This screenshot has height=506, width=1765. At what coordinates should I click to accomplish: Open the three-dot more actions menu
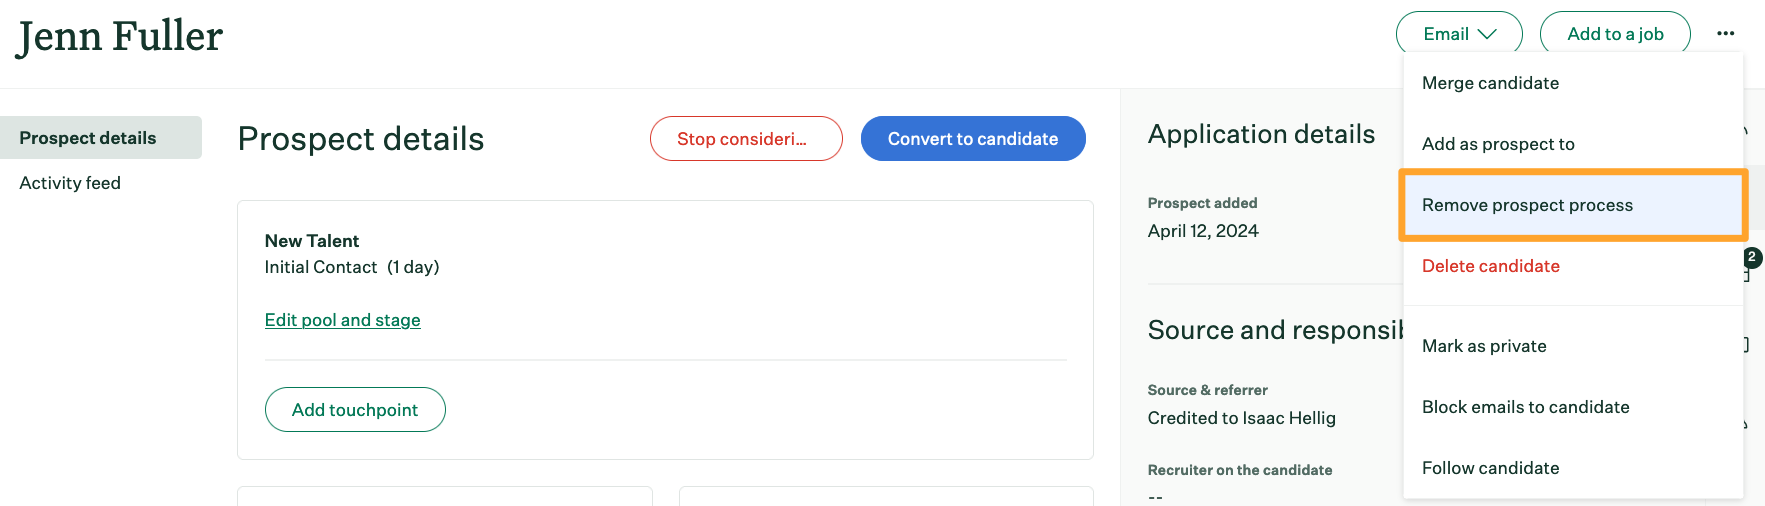click(1725, 34)
